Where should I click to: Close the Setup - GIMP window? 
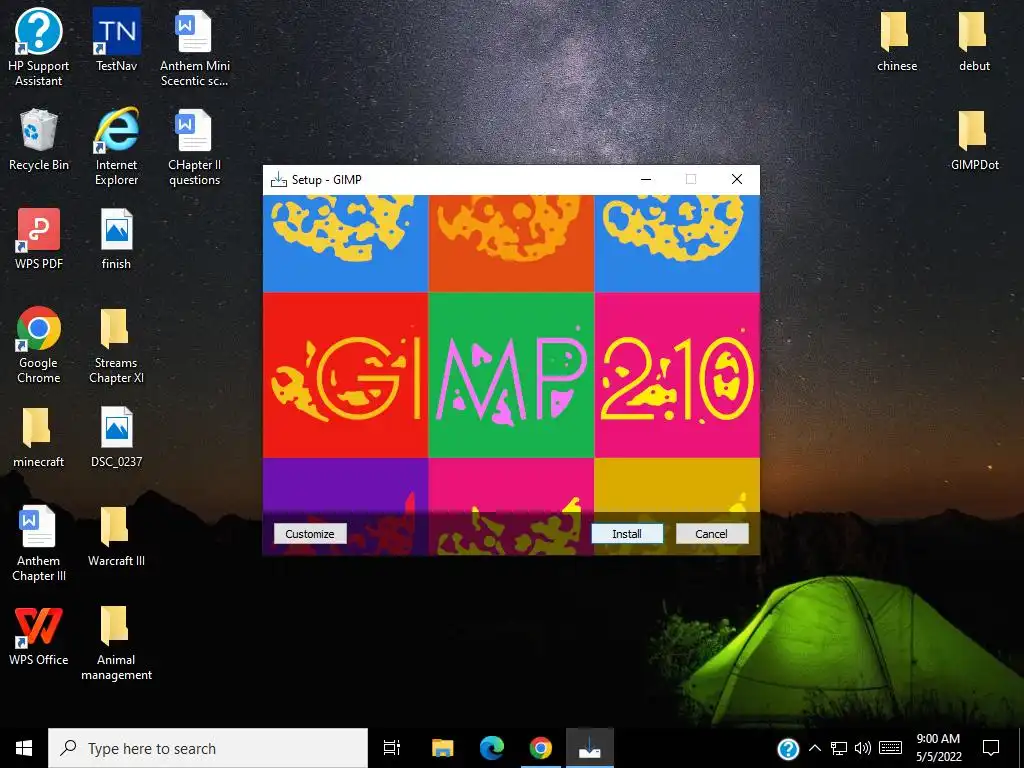pos(737,180)
